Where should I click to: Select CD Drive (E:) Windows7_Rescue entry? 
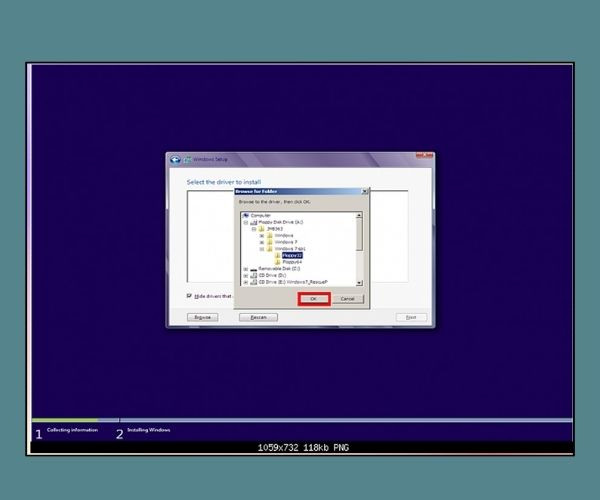coord(293,282)
